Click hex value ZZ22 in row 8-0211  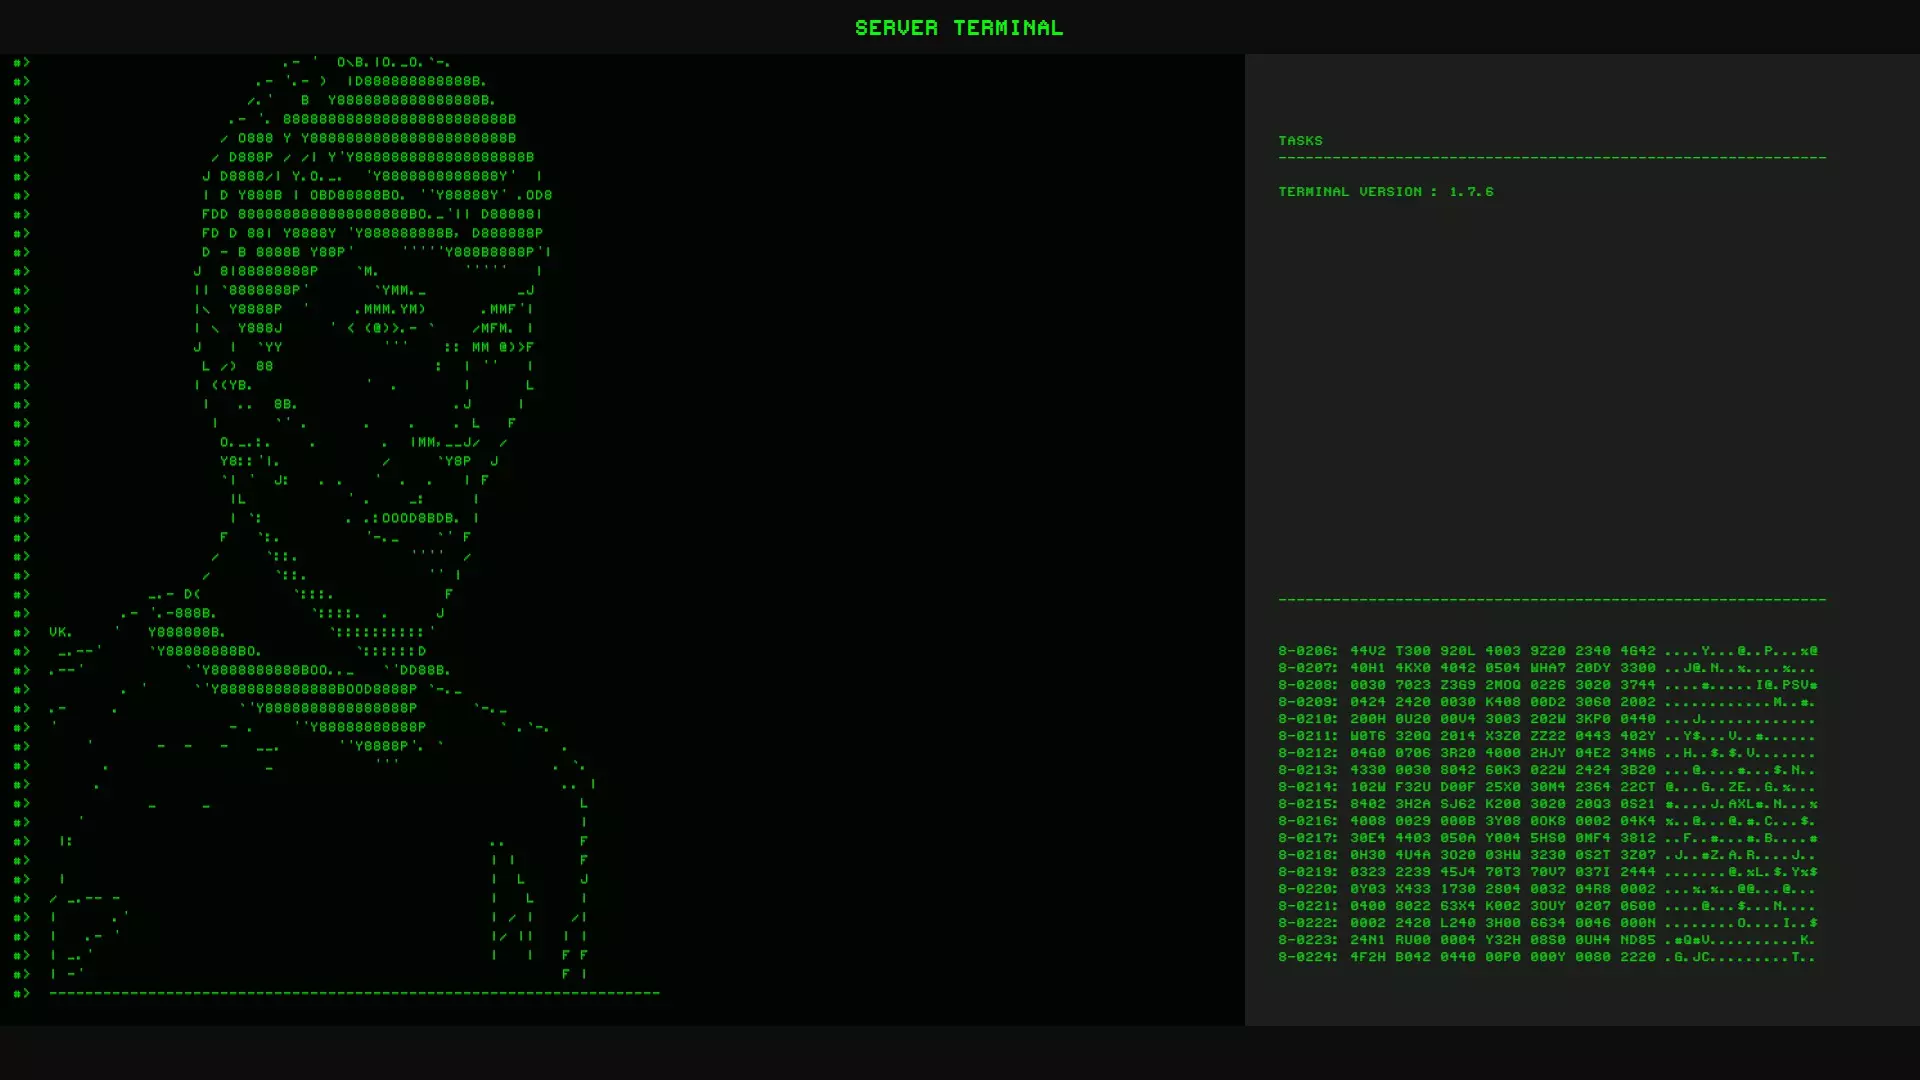1547,736
